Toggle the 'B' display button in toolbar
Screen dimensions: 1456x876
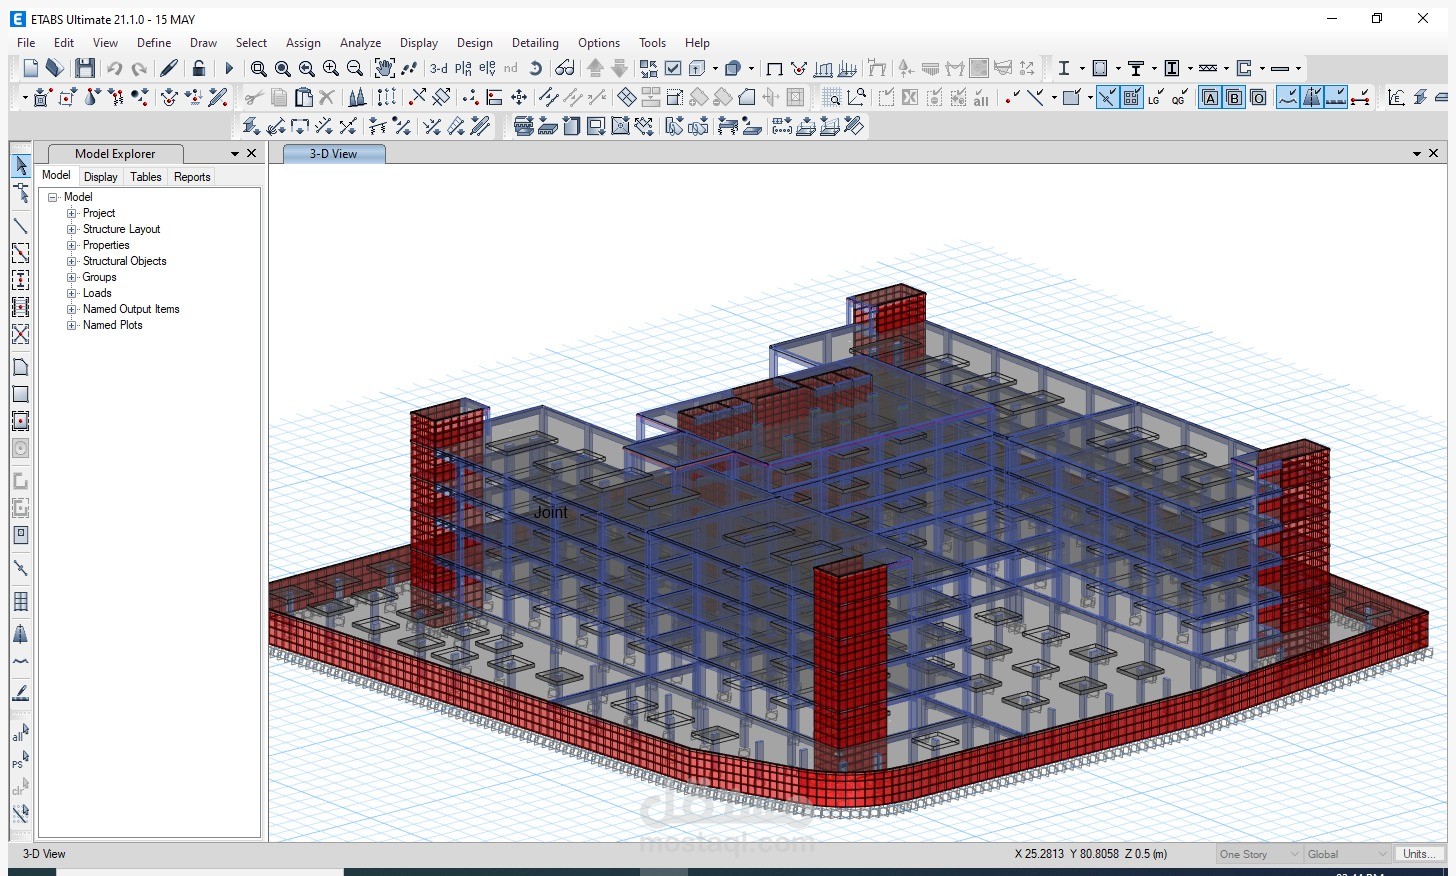click(x=1234, y=97)
